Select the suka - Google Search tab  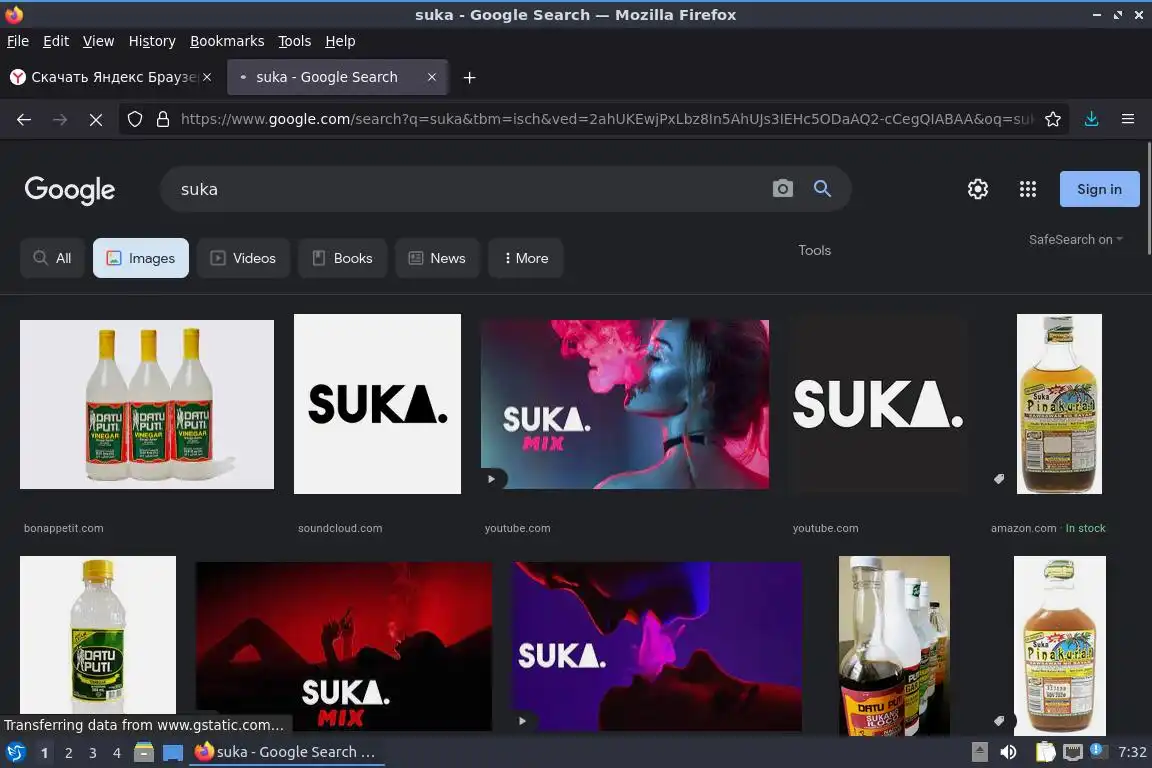point(337,77)
